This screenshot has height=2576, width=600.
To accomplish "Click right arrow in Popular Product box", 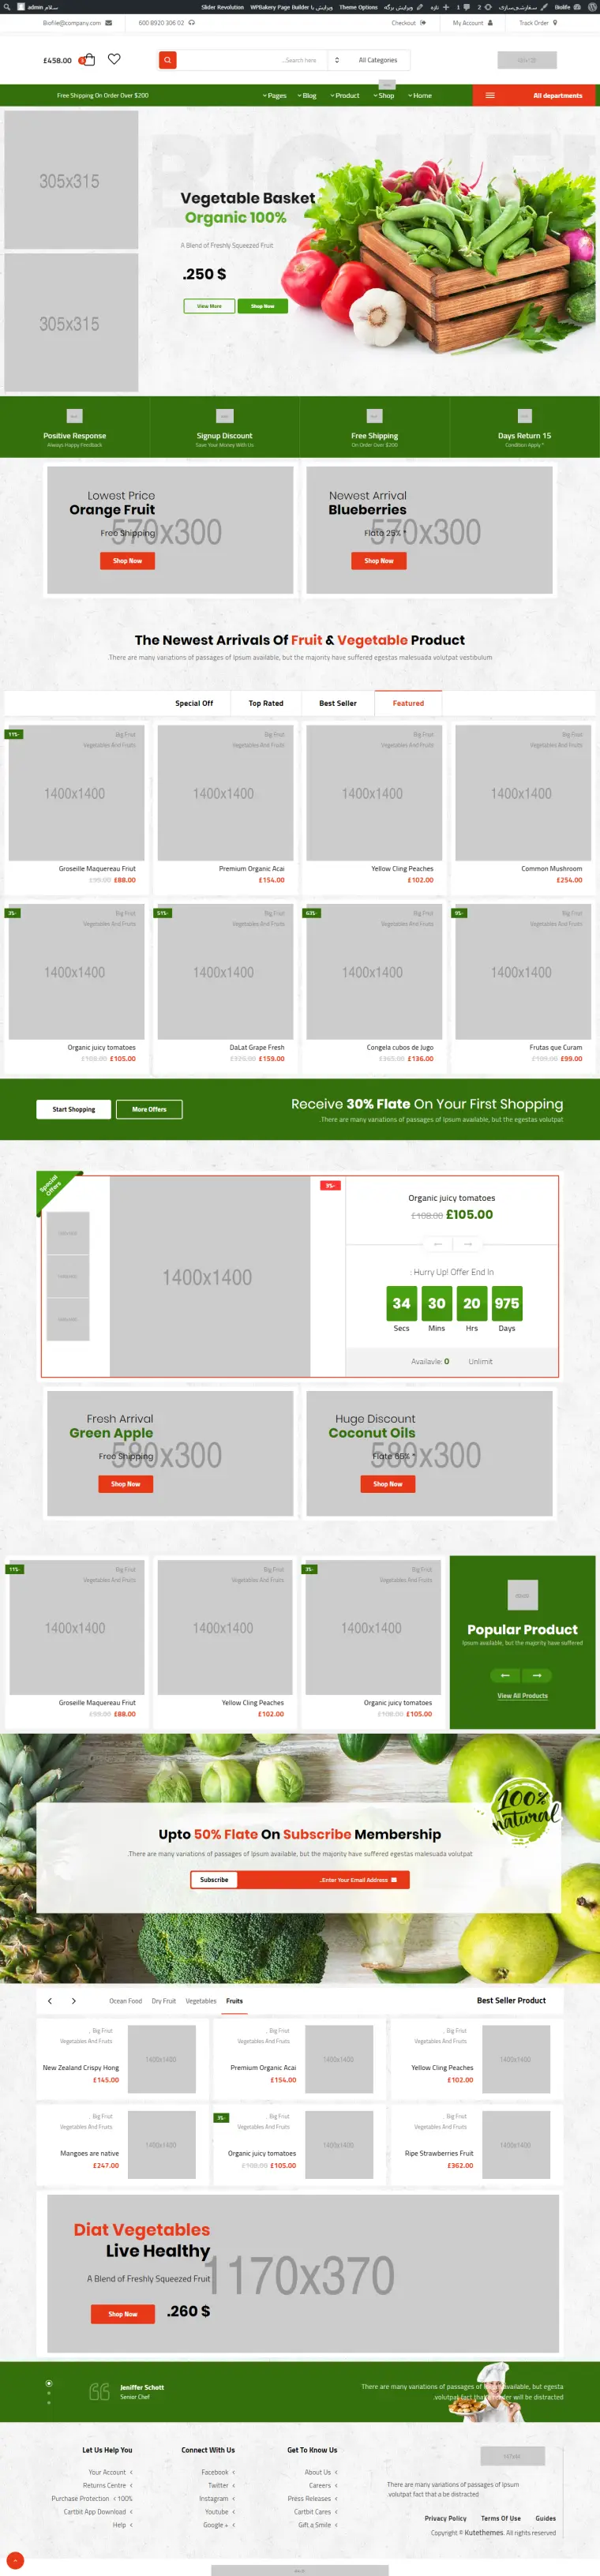I will click(537, 1675).
